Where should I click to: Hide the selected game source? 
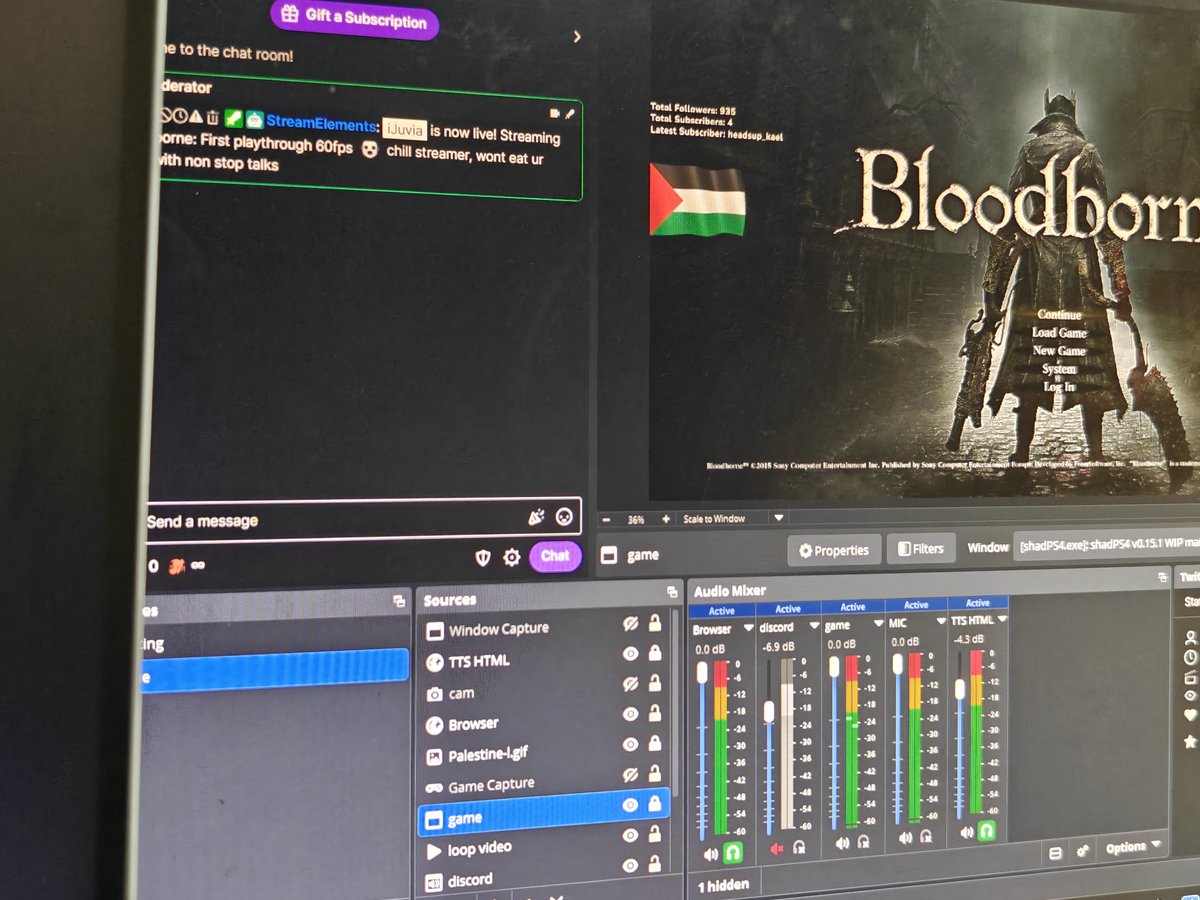[x=630, y=804]
